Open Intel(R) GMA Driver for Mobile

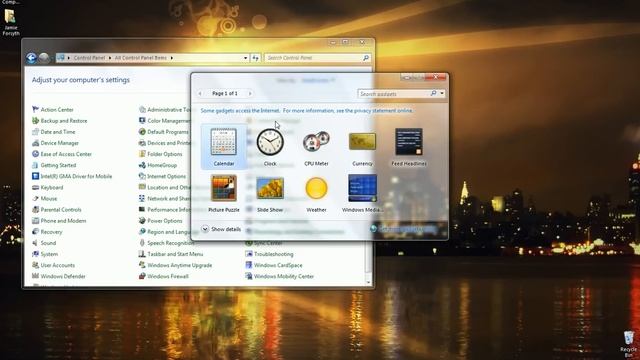click(x=72, y=176)
